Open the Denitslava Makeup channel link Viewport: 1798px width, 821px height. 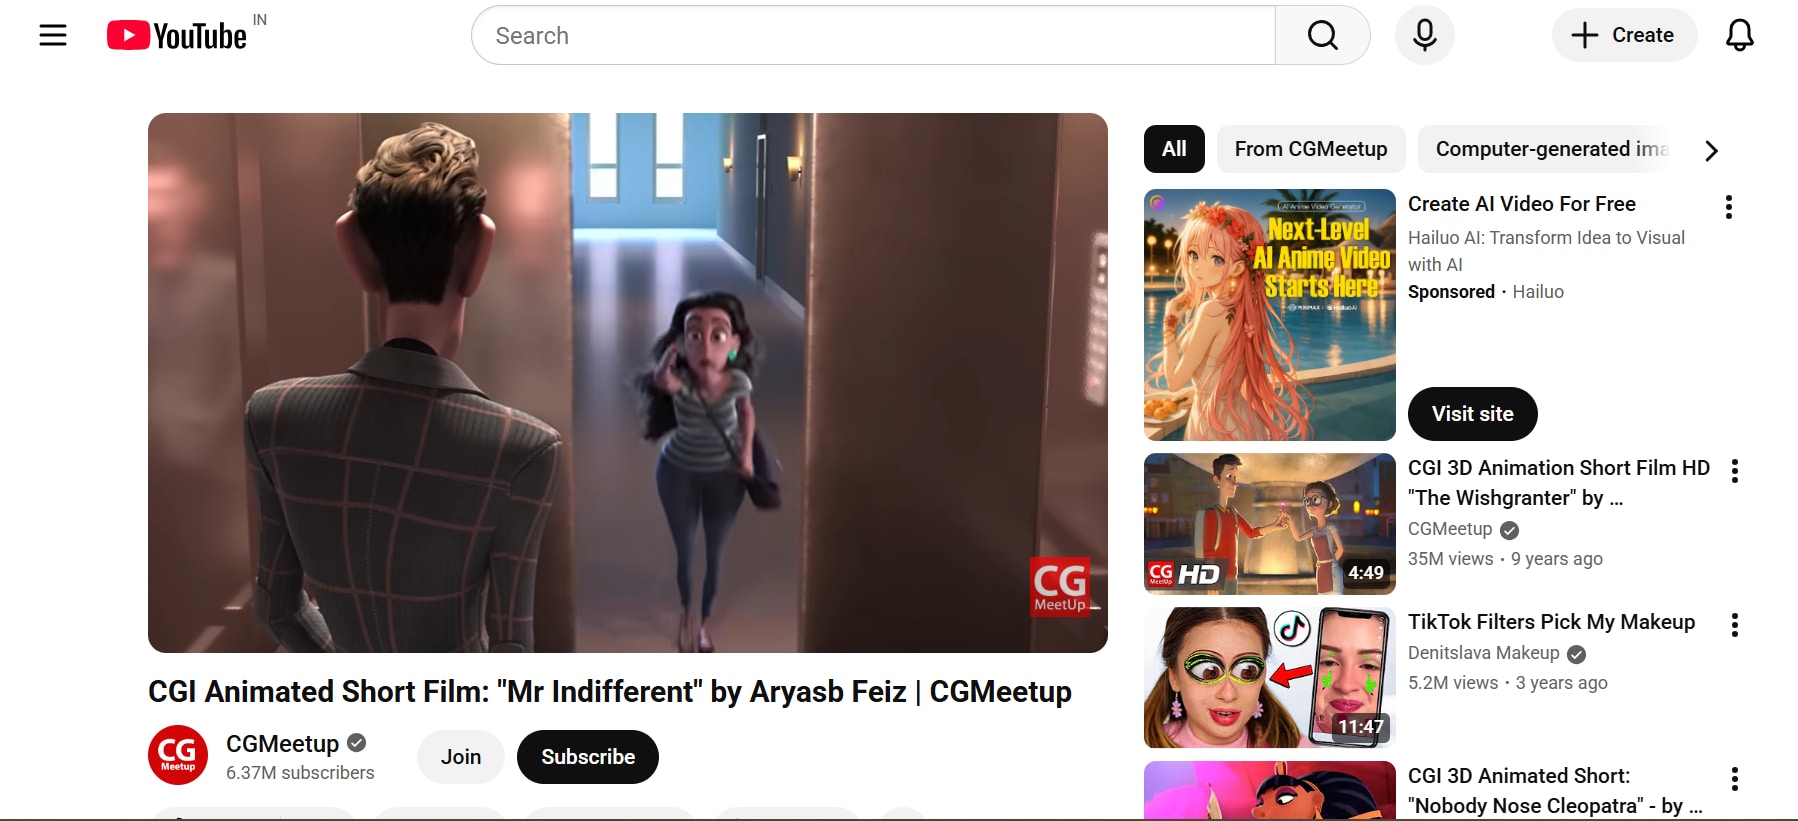point(1484,653)
